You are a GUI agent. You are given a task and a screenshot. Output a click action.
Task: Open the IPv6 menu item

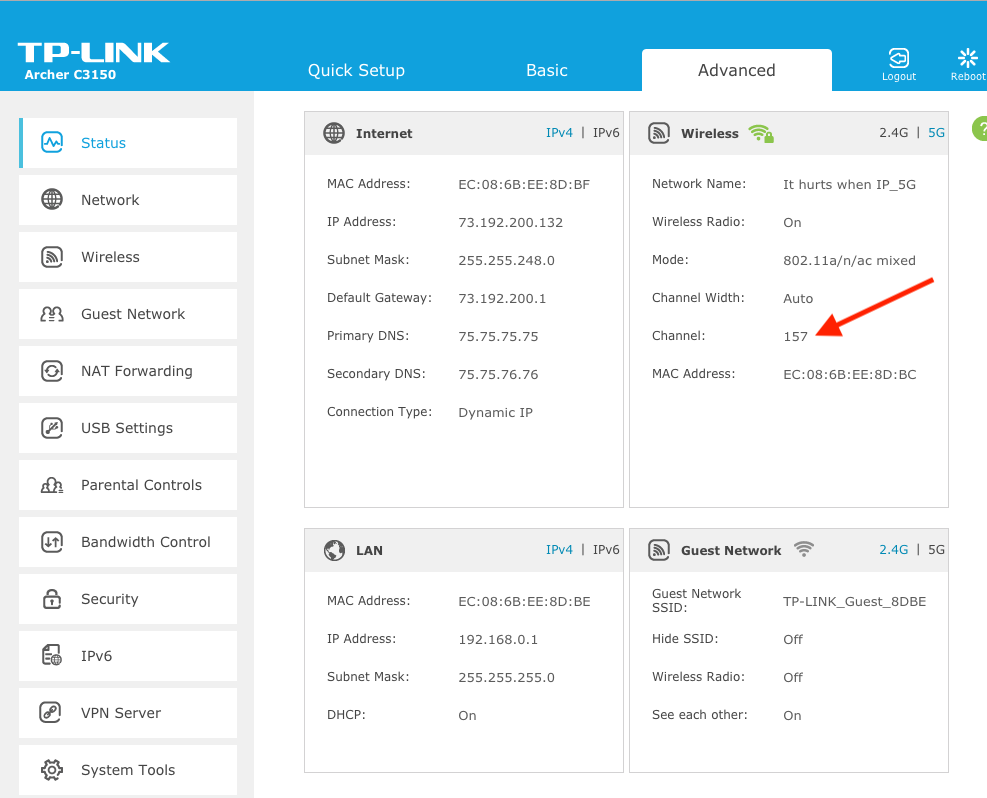tap(128, 656)
